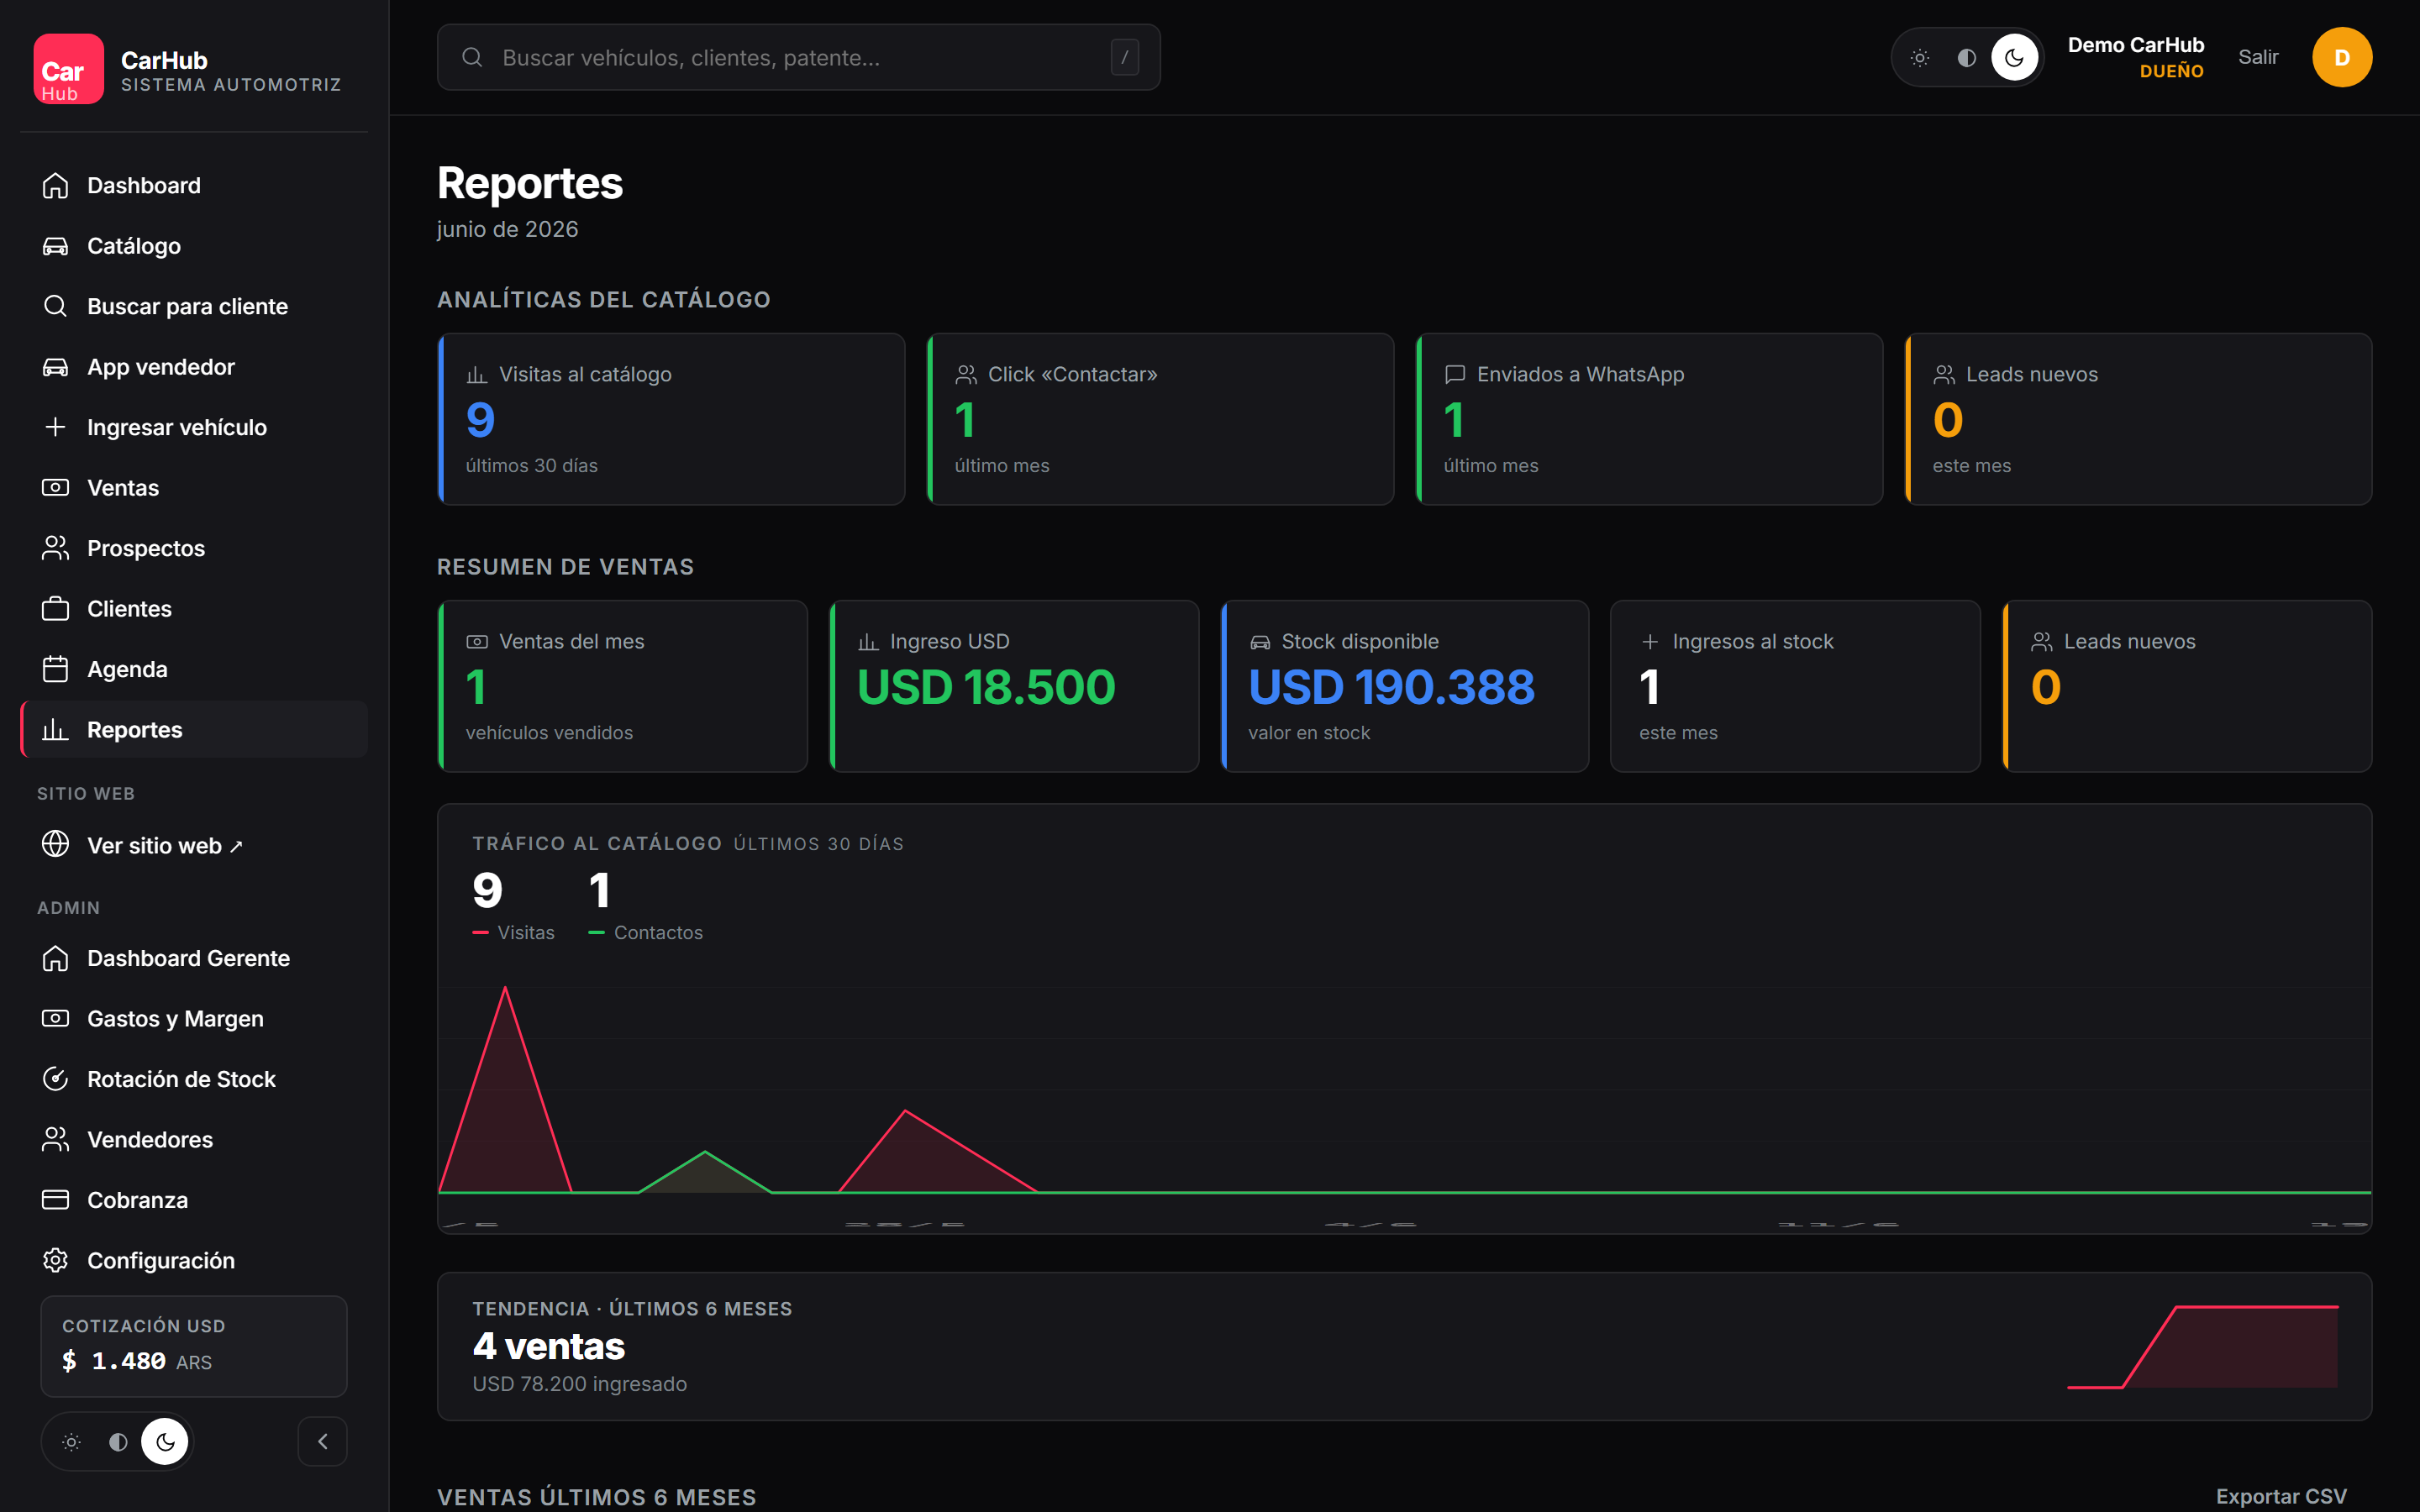Click the slash shortcut key badge
Image resolution: width=2420 pixels, height=1512 pixels.
point(1124,57)
